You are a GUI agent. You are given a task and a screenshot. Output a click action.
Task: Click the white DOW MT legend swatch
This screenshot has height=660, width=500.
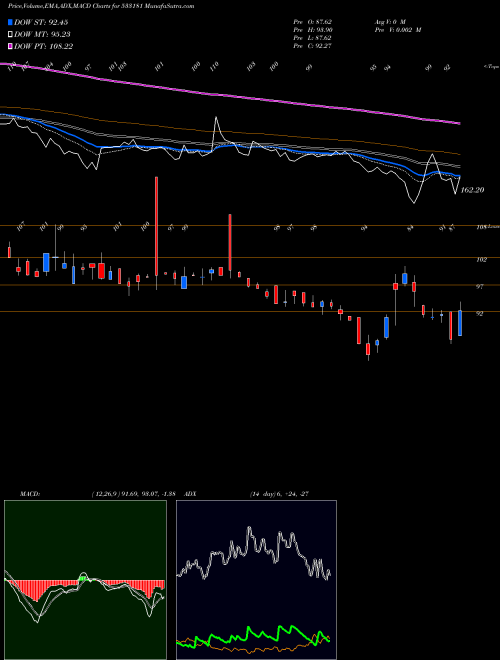[x=11, y=35]
